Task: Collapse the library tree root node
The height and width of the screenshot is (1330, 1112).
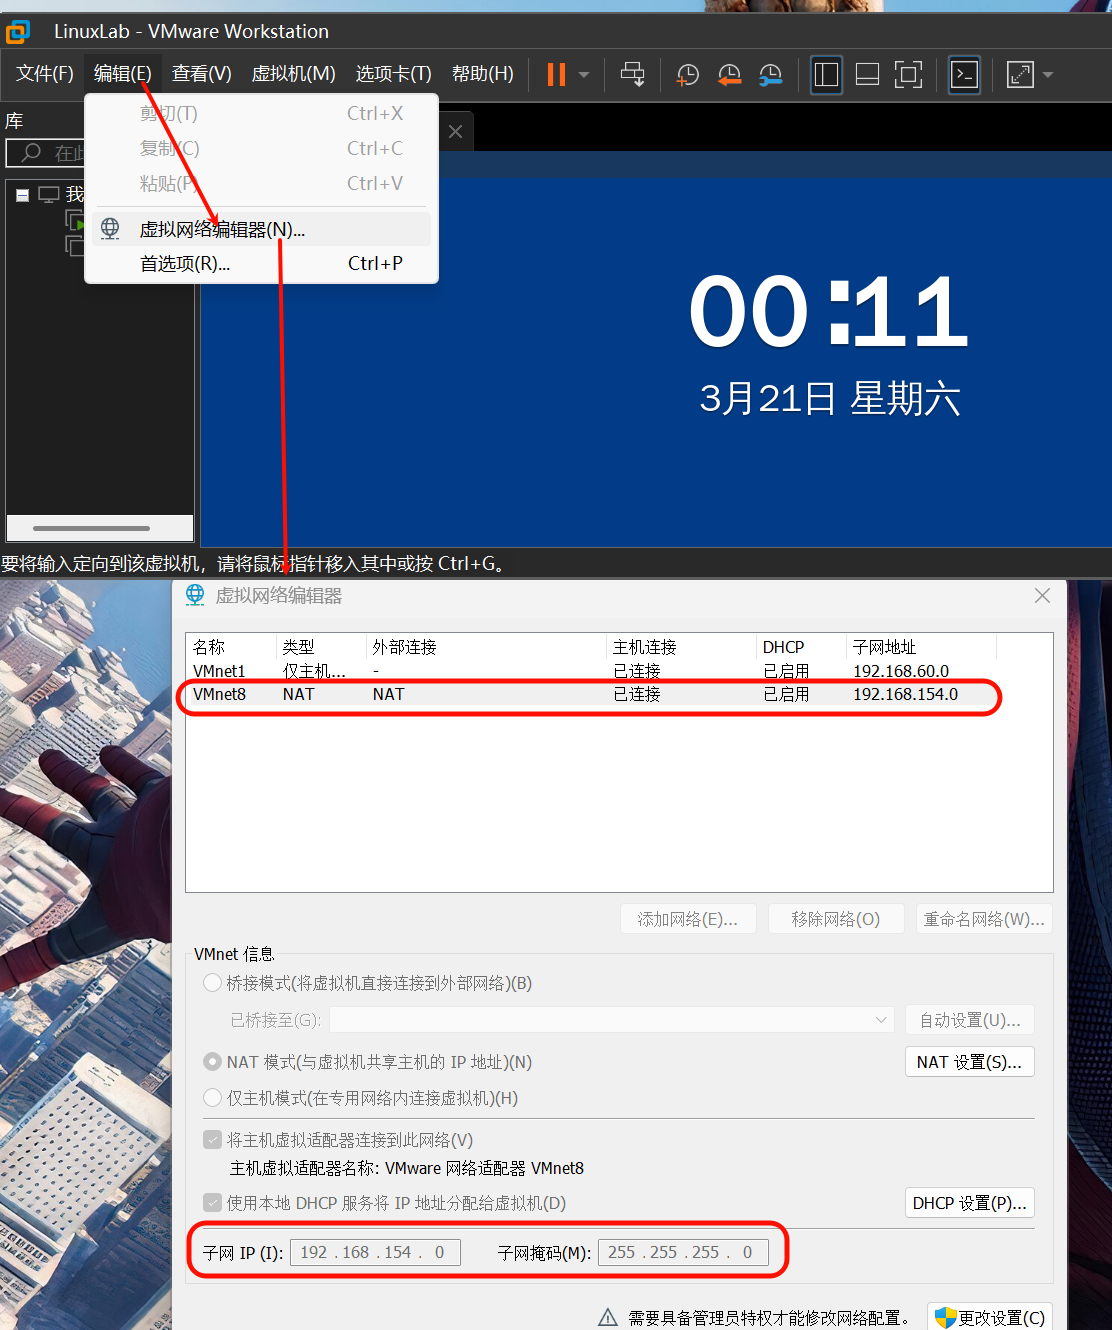Action: pos(22,195)
